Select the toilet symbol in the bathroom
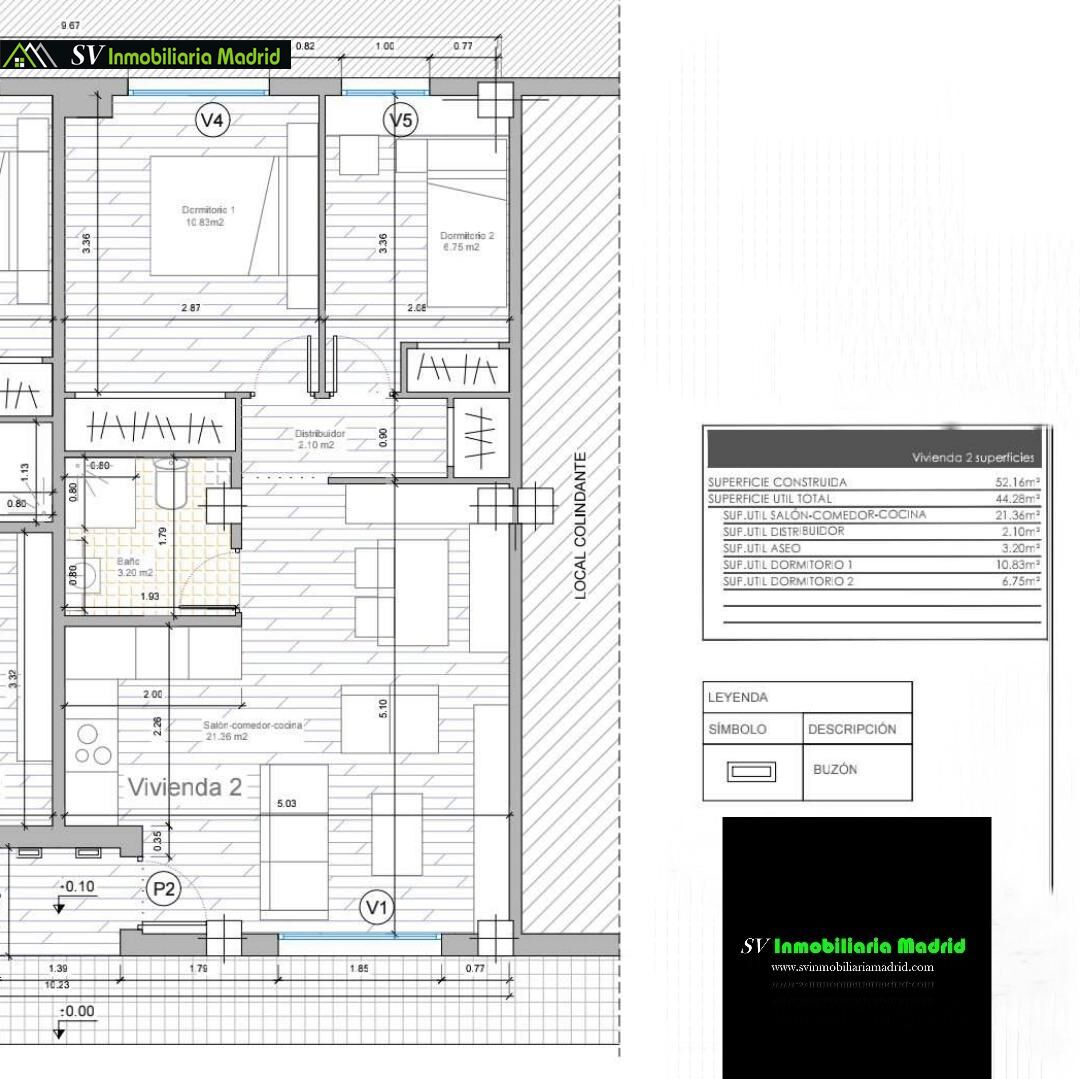Image resolution: width=1080 pixels, height=1079 pixels. tap(172, 485)
